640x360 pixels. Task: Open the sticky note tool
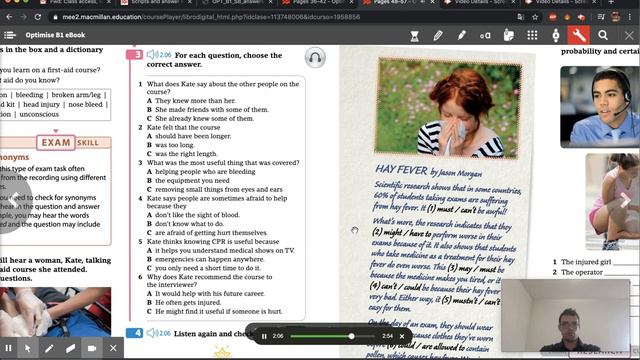tap(509, 36)
